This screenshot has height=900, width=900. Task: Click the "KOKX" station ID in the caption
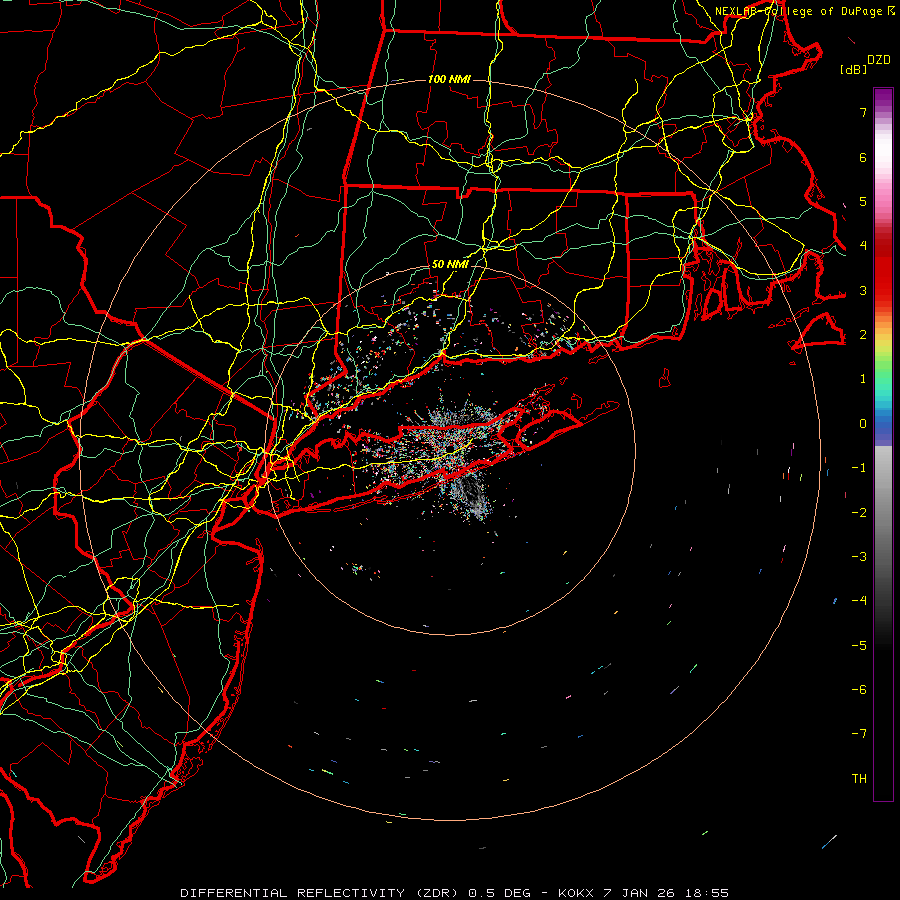(x=578, y=893)
